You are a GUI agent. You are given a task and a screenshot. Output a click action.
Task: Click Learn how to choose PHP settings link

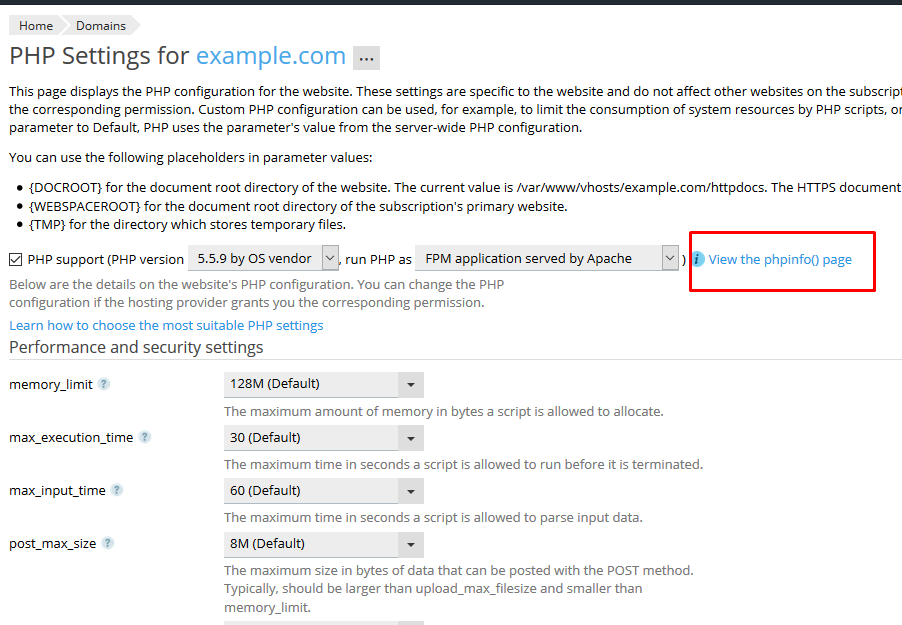[x=166, y=325]
